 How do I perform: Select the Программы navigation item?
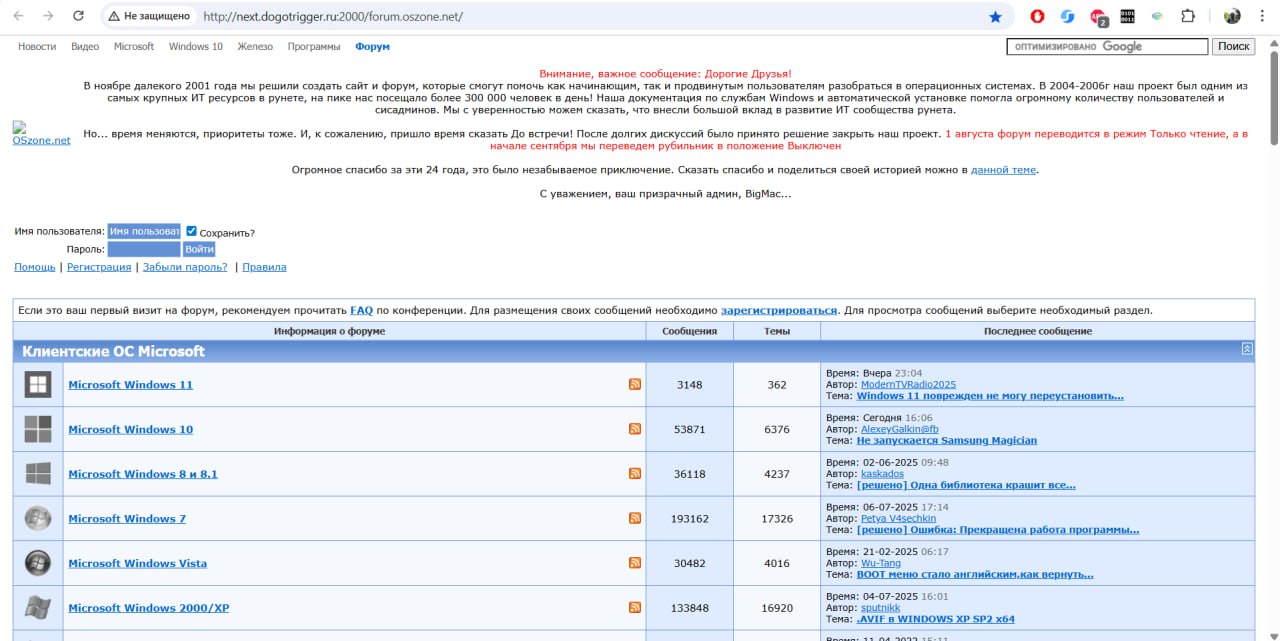pos(314,47)
